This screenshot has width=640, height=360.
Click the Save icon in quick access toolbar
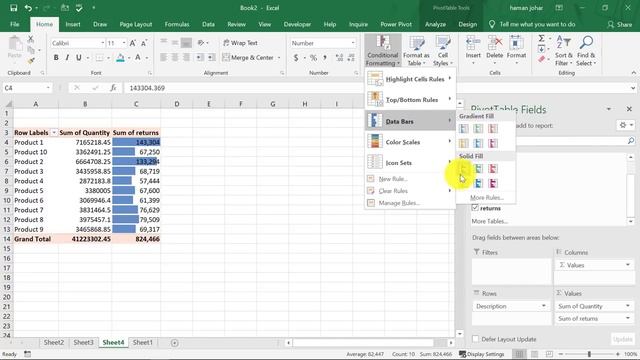[13, 8]
